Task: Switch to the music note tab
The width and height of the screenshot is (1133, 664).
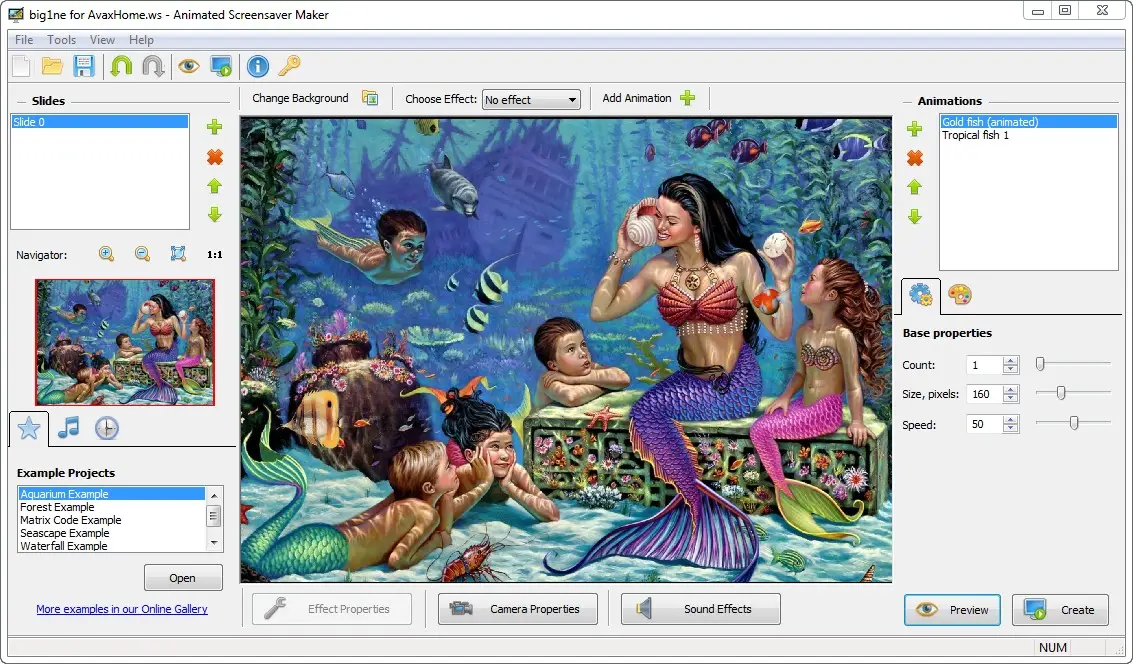Action: click(x=69, y=428)
